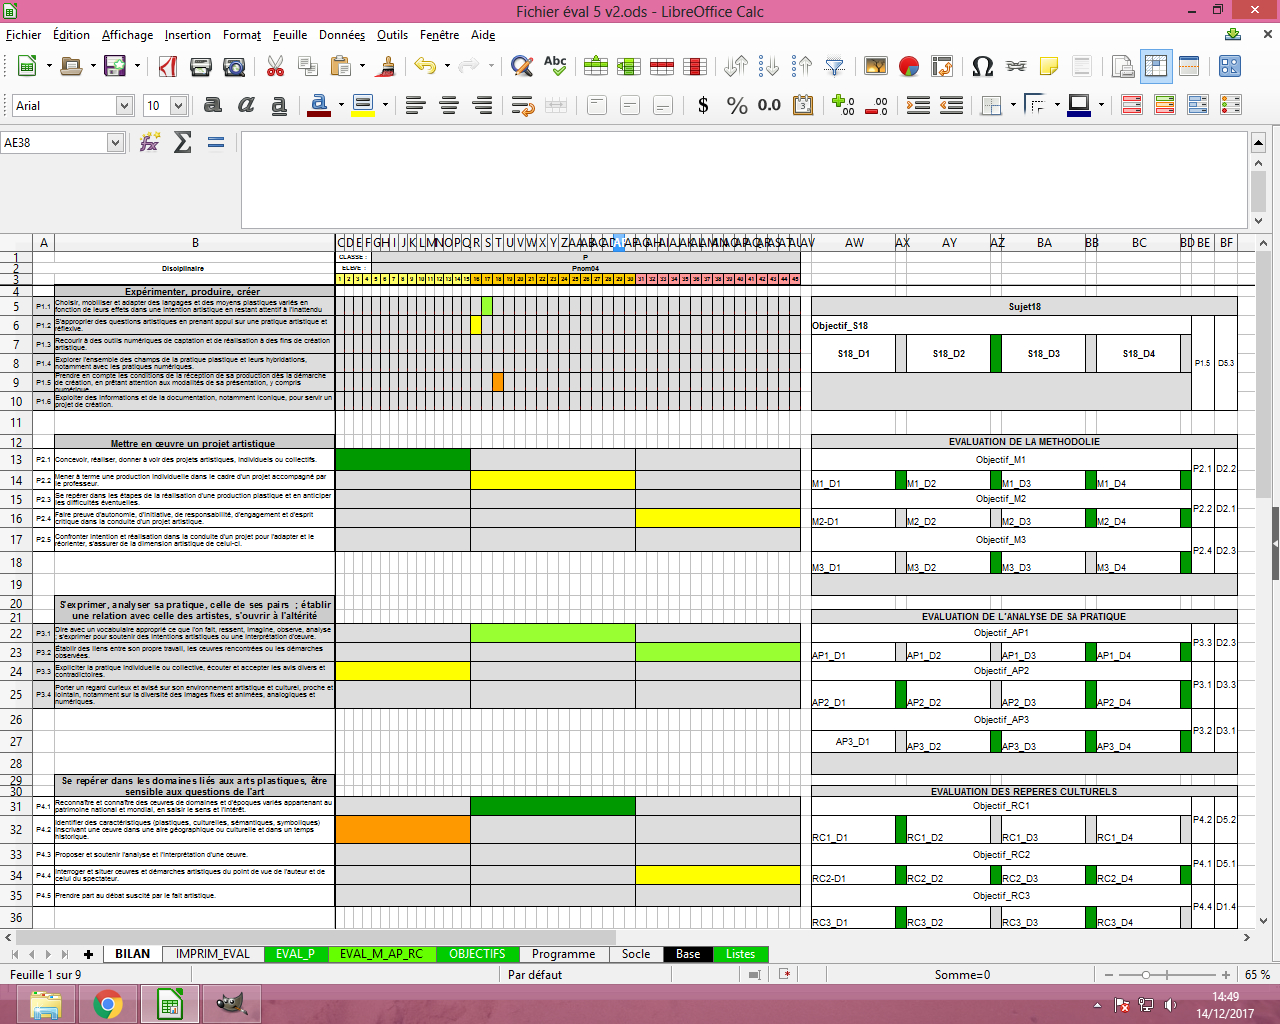
Task: Toggle Align Left
Action: (x=416, y=105)
